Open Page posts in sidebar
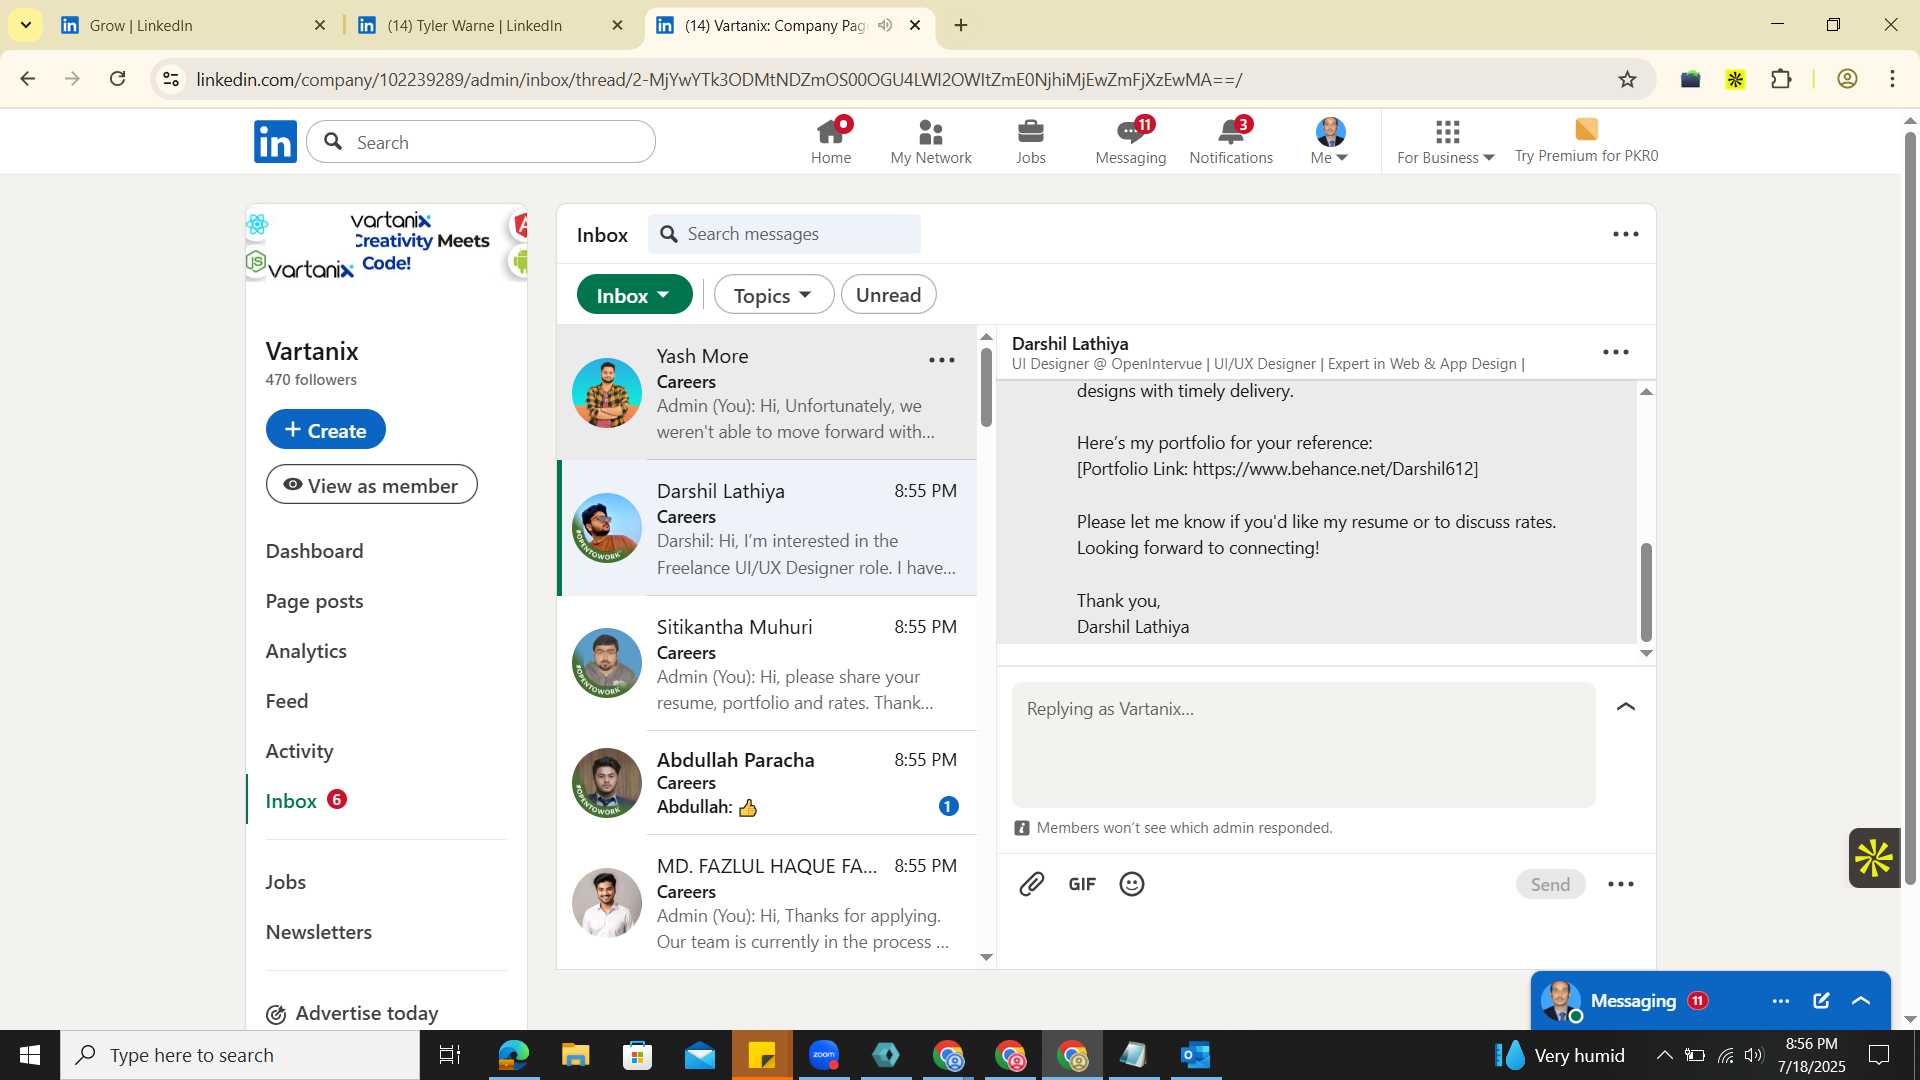Viewport: 1920px width, 1080px height. click(x=314, y=601)
